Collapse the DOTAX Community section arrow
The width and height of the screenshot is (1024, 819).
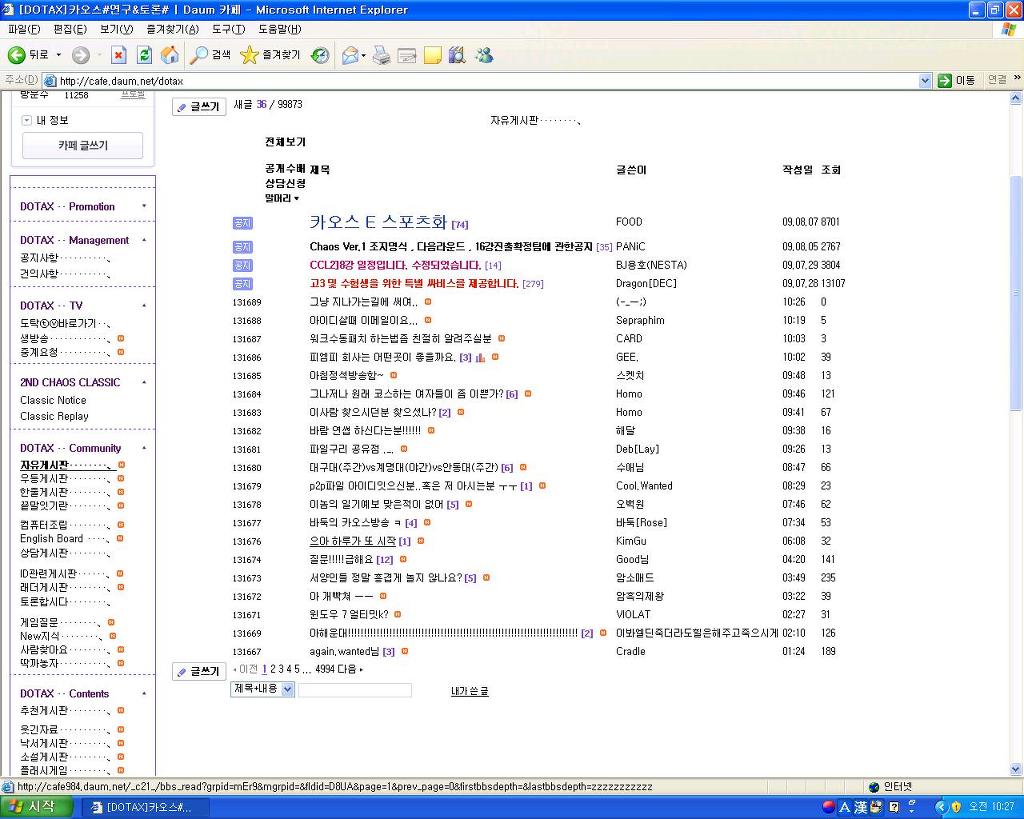tap(144, 448)
